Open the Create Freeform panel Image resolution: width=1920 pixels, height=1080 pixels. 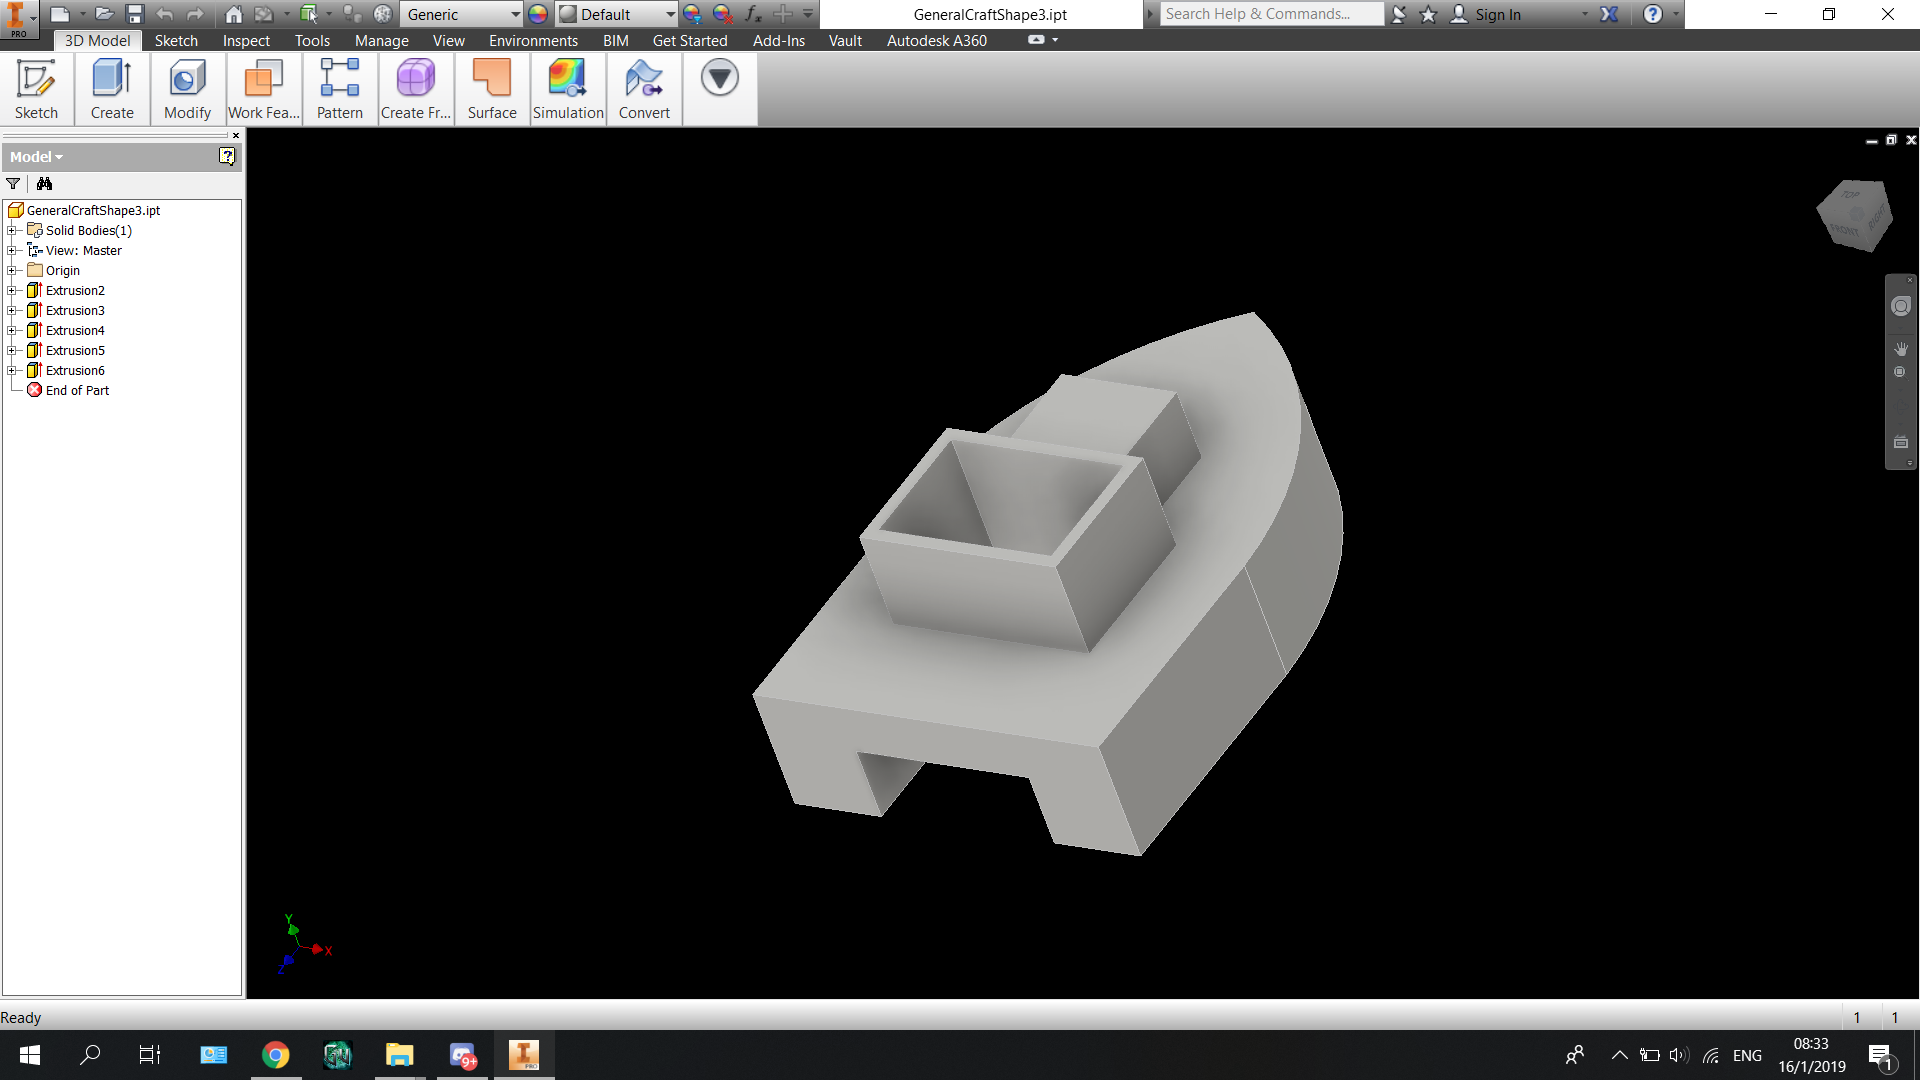click(416, 89)
